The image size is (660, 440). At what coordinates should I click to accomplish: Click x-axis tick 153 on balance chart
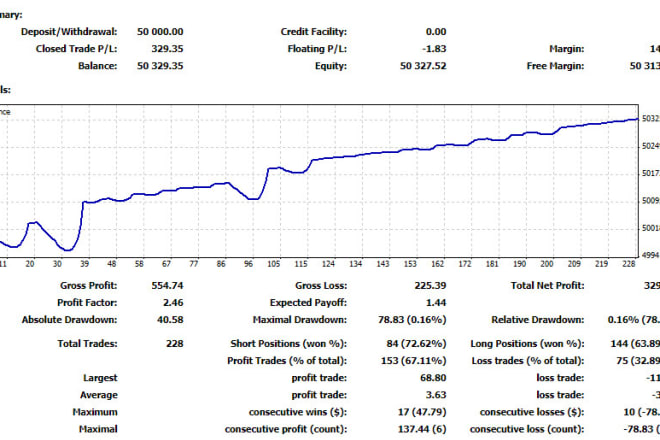(410, 264)
